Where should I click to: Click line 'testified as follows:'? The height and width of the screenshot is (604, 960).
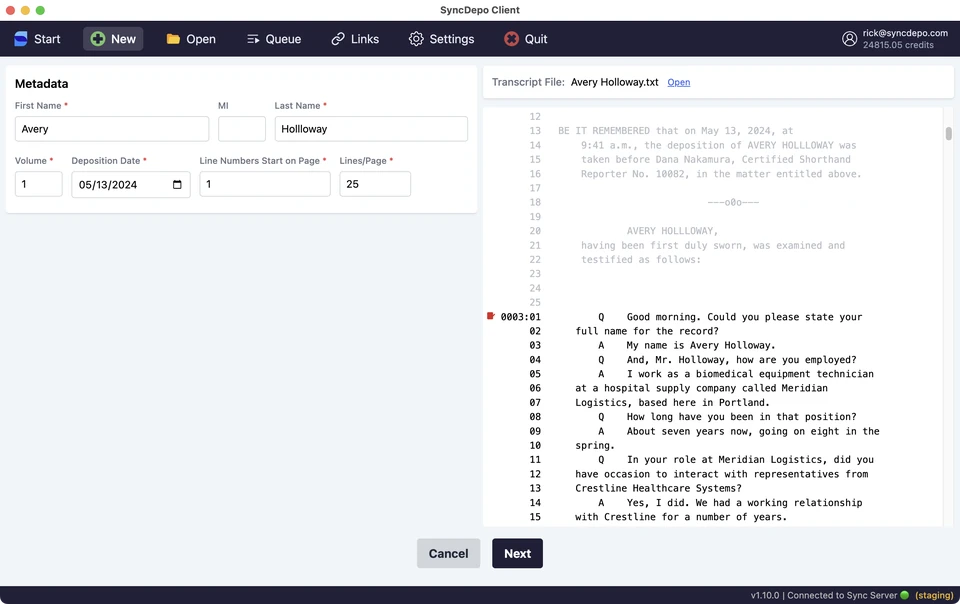pos(640,259)
